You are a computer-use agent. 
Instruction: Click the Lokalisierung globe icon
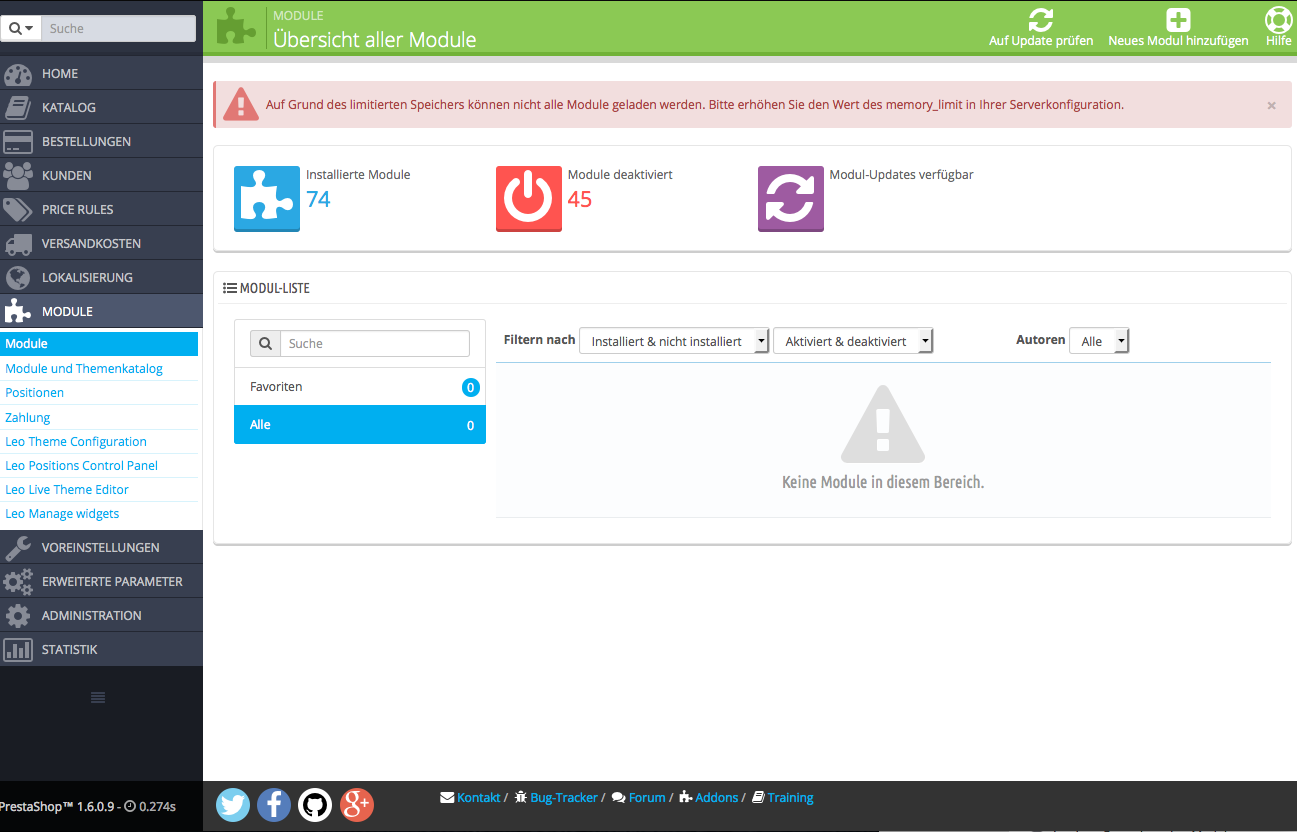tap(18, 278)
